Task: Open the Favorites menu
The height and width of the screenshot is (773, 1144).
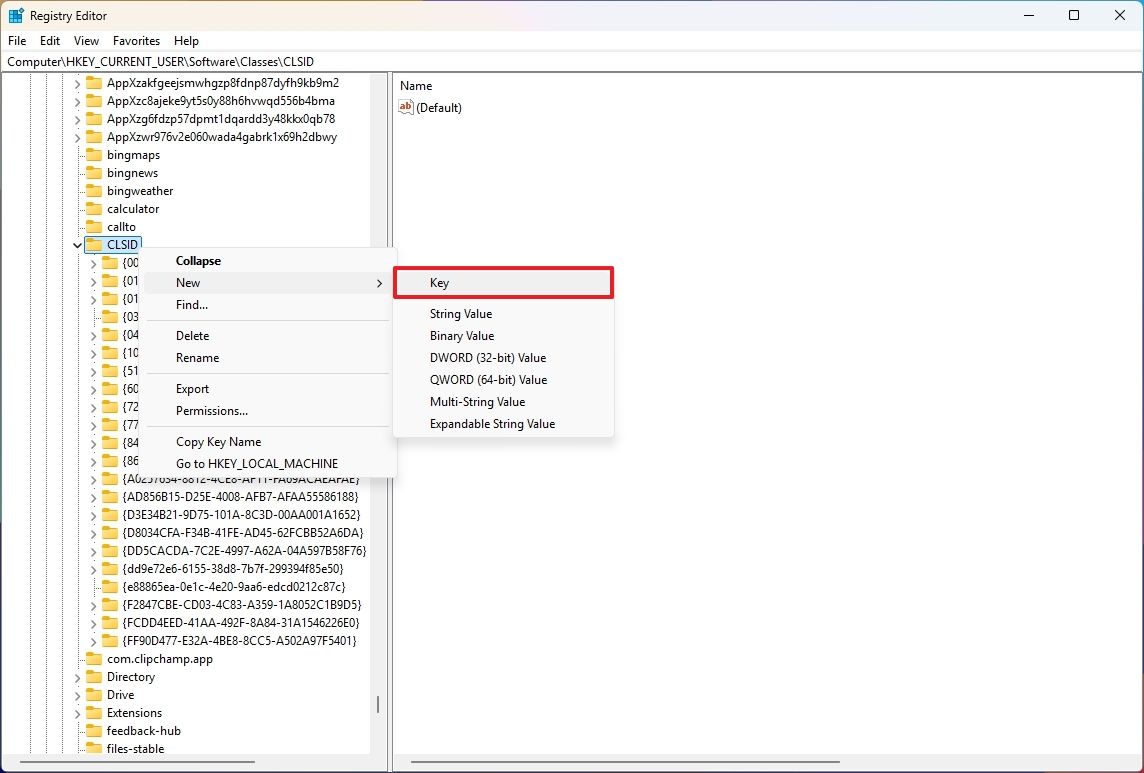Action: click(136, 40)
